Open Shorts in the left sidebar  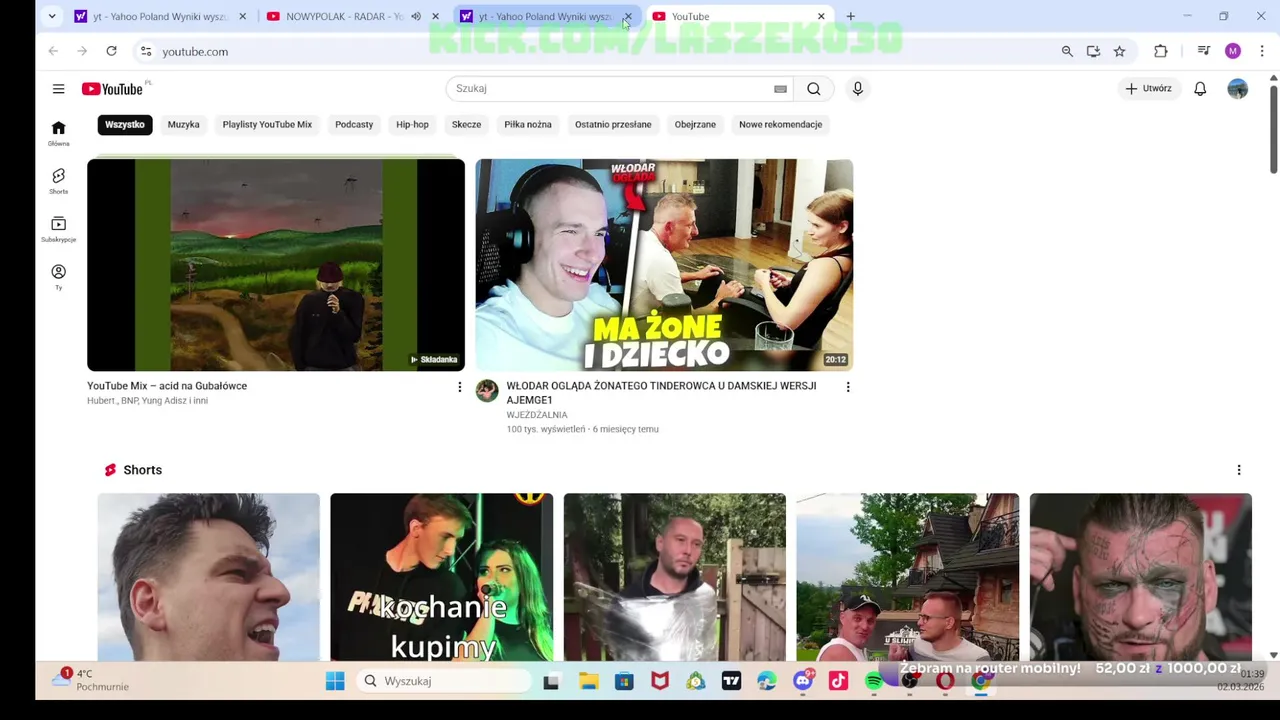click(58, 181)
